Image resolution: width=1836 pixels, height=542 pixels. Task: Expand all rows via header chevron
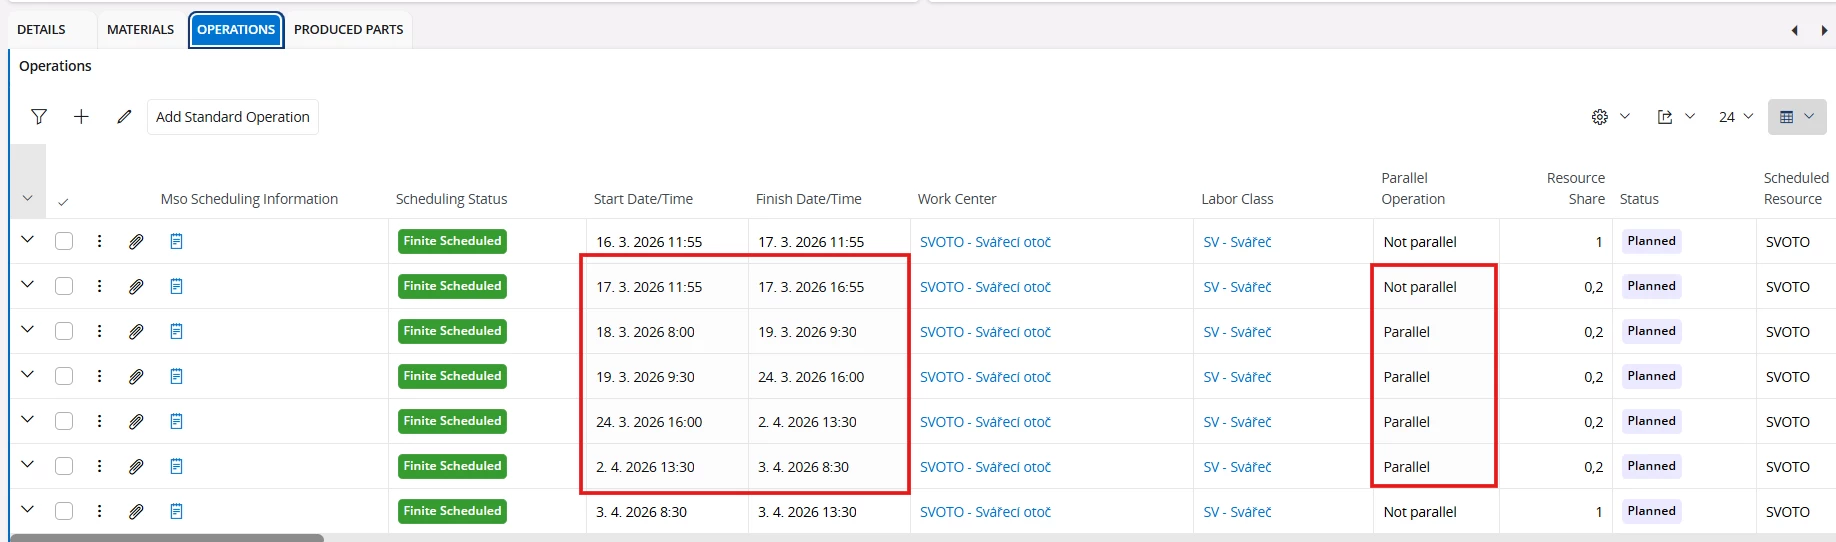[27, 198]
